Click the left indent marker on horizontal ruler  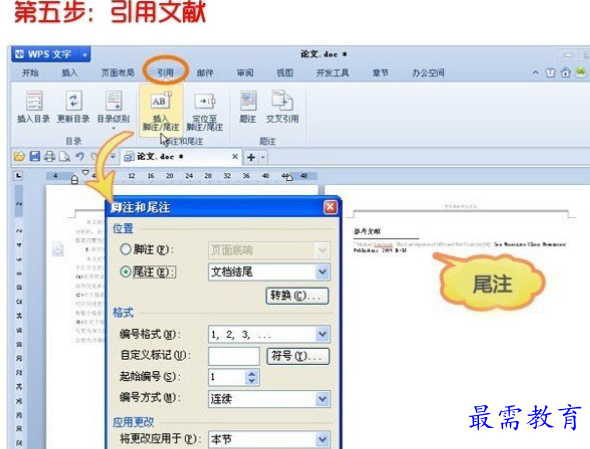click(75, 180)
